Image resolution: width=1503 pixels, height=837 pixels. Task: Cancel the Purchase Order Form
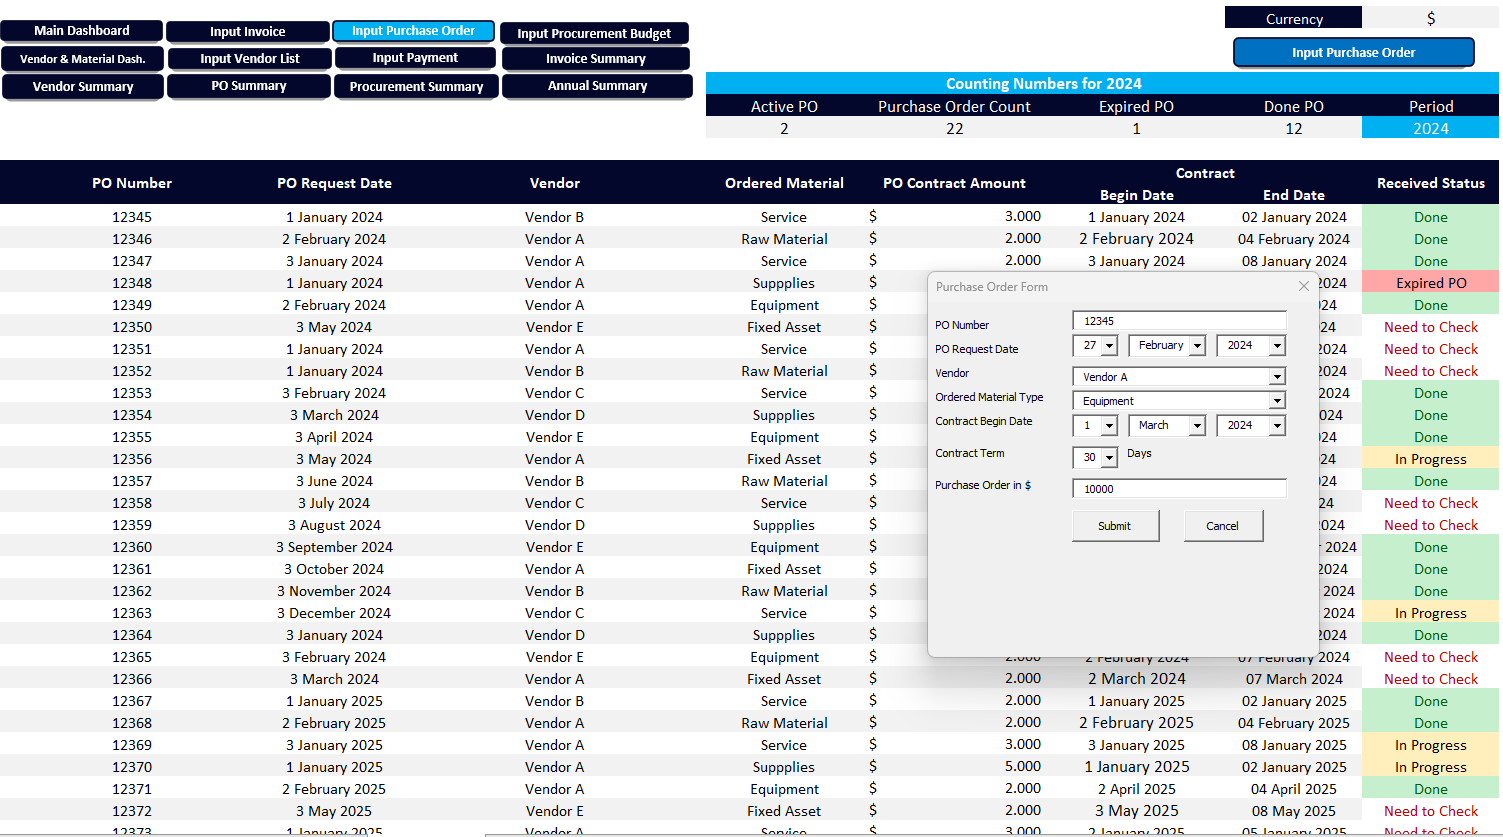[1223, 526]
